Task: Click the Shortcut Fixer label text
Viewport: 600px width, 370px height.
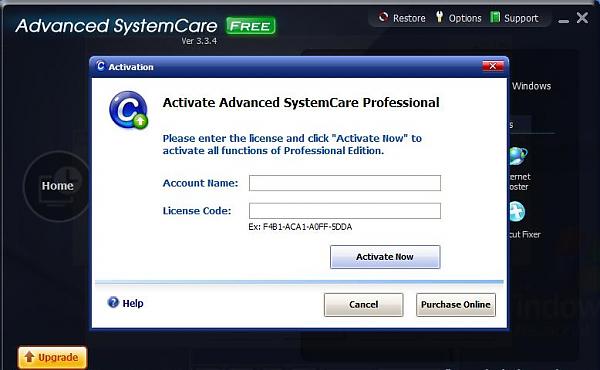Action: click(525, 235)
